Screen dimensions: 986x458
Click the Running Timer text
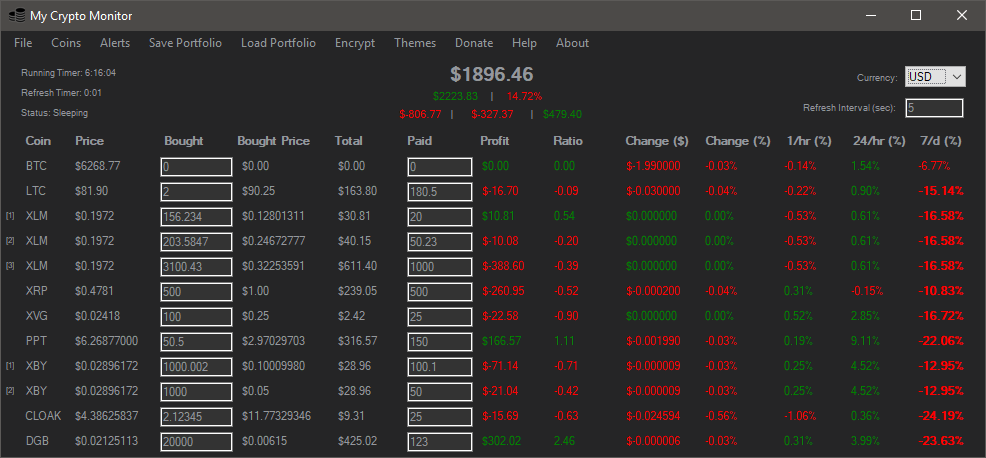69,73
